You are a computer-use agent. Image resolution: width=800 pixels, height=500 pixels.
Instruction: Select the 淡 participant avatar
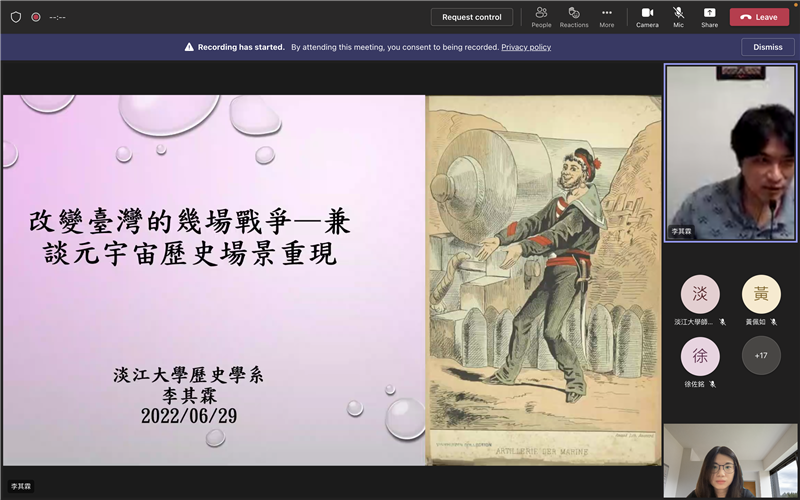pyautogui.click(x=700, y=294)
